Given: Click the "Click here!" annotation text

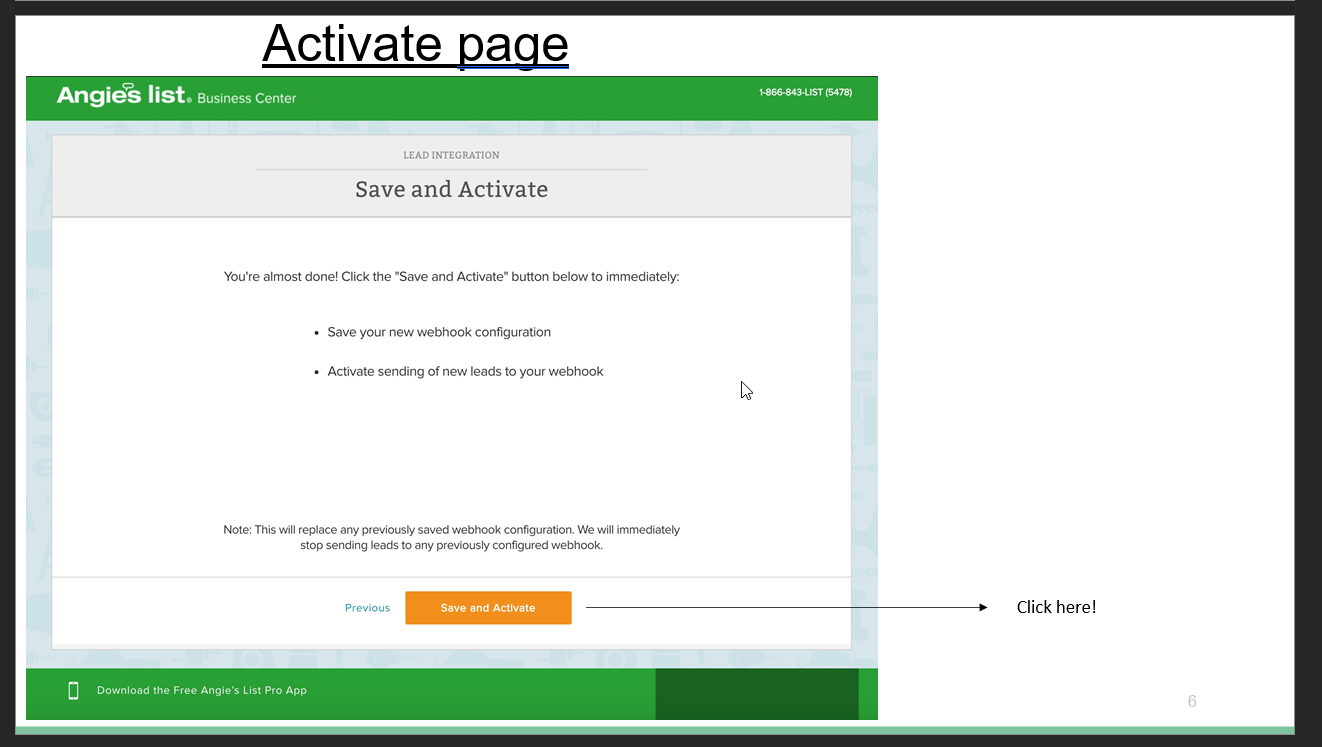Looking at the screenshot, I should pos(1056,607).
